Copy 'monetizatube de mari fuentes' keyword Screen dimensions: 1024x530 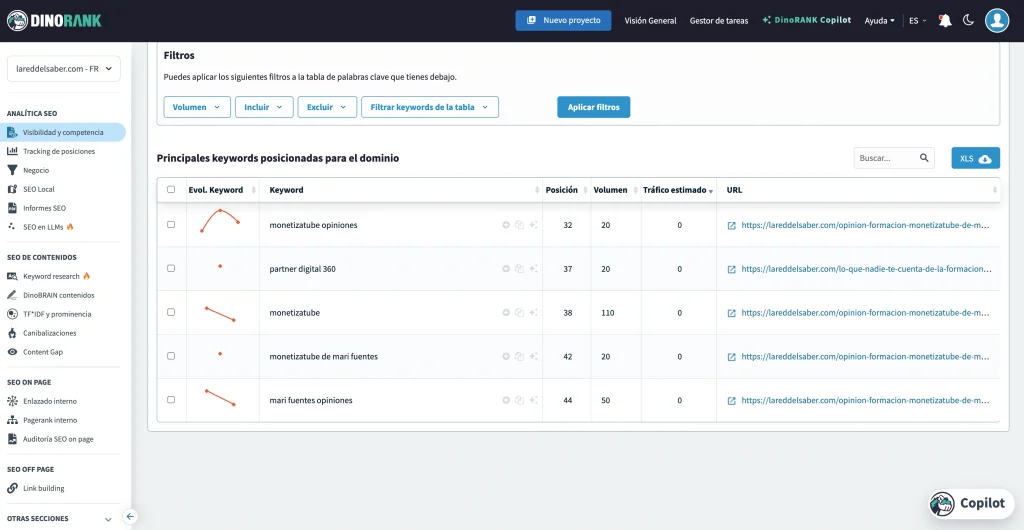(519, 356)
